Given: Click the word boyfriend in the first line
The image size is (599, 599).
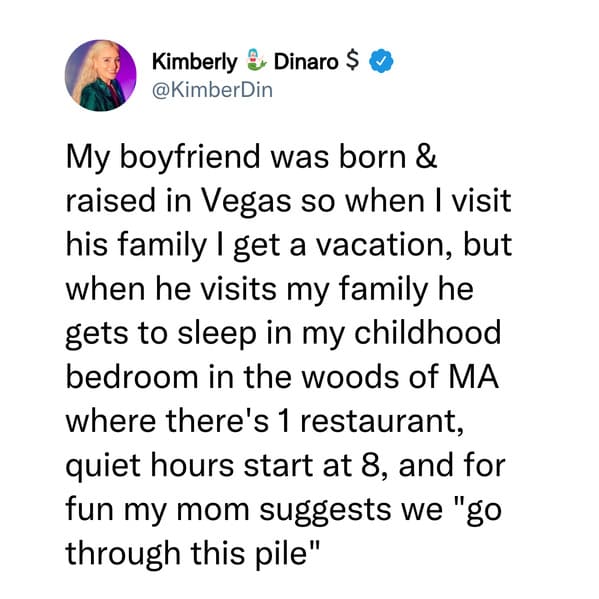Looking at the screenshot, I should [189, 158].
